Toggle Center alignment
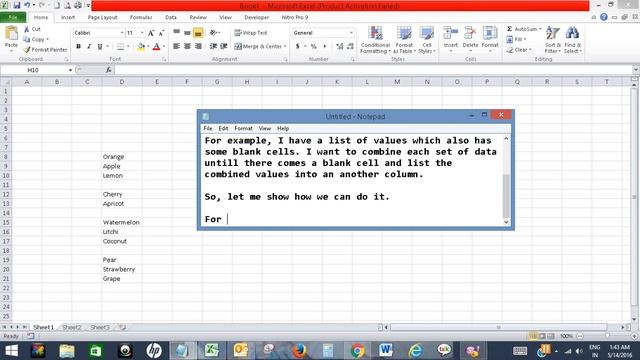640x360 pixels. click(x=187, y=47)
